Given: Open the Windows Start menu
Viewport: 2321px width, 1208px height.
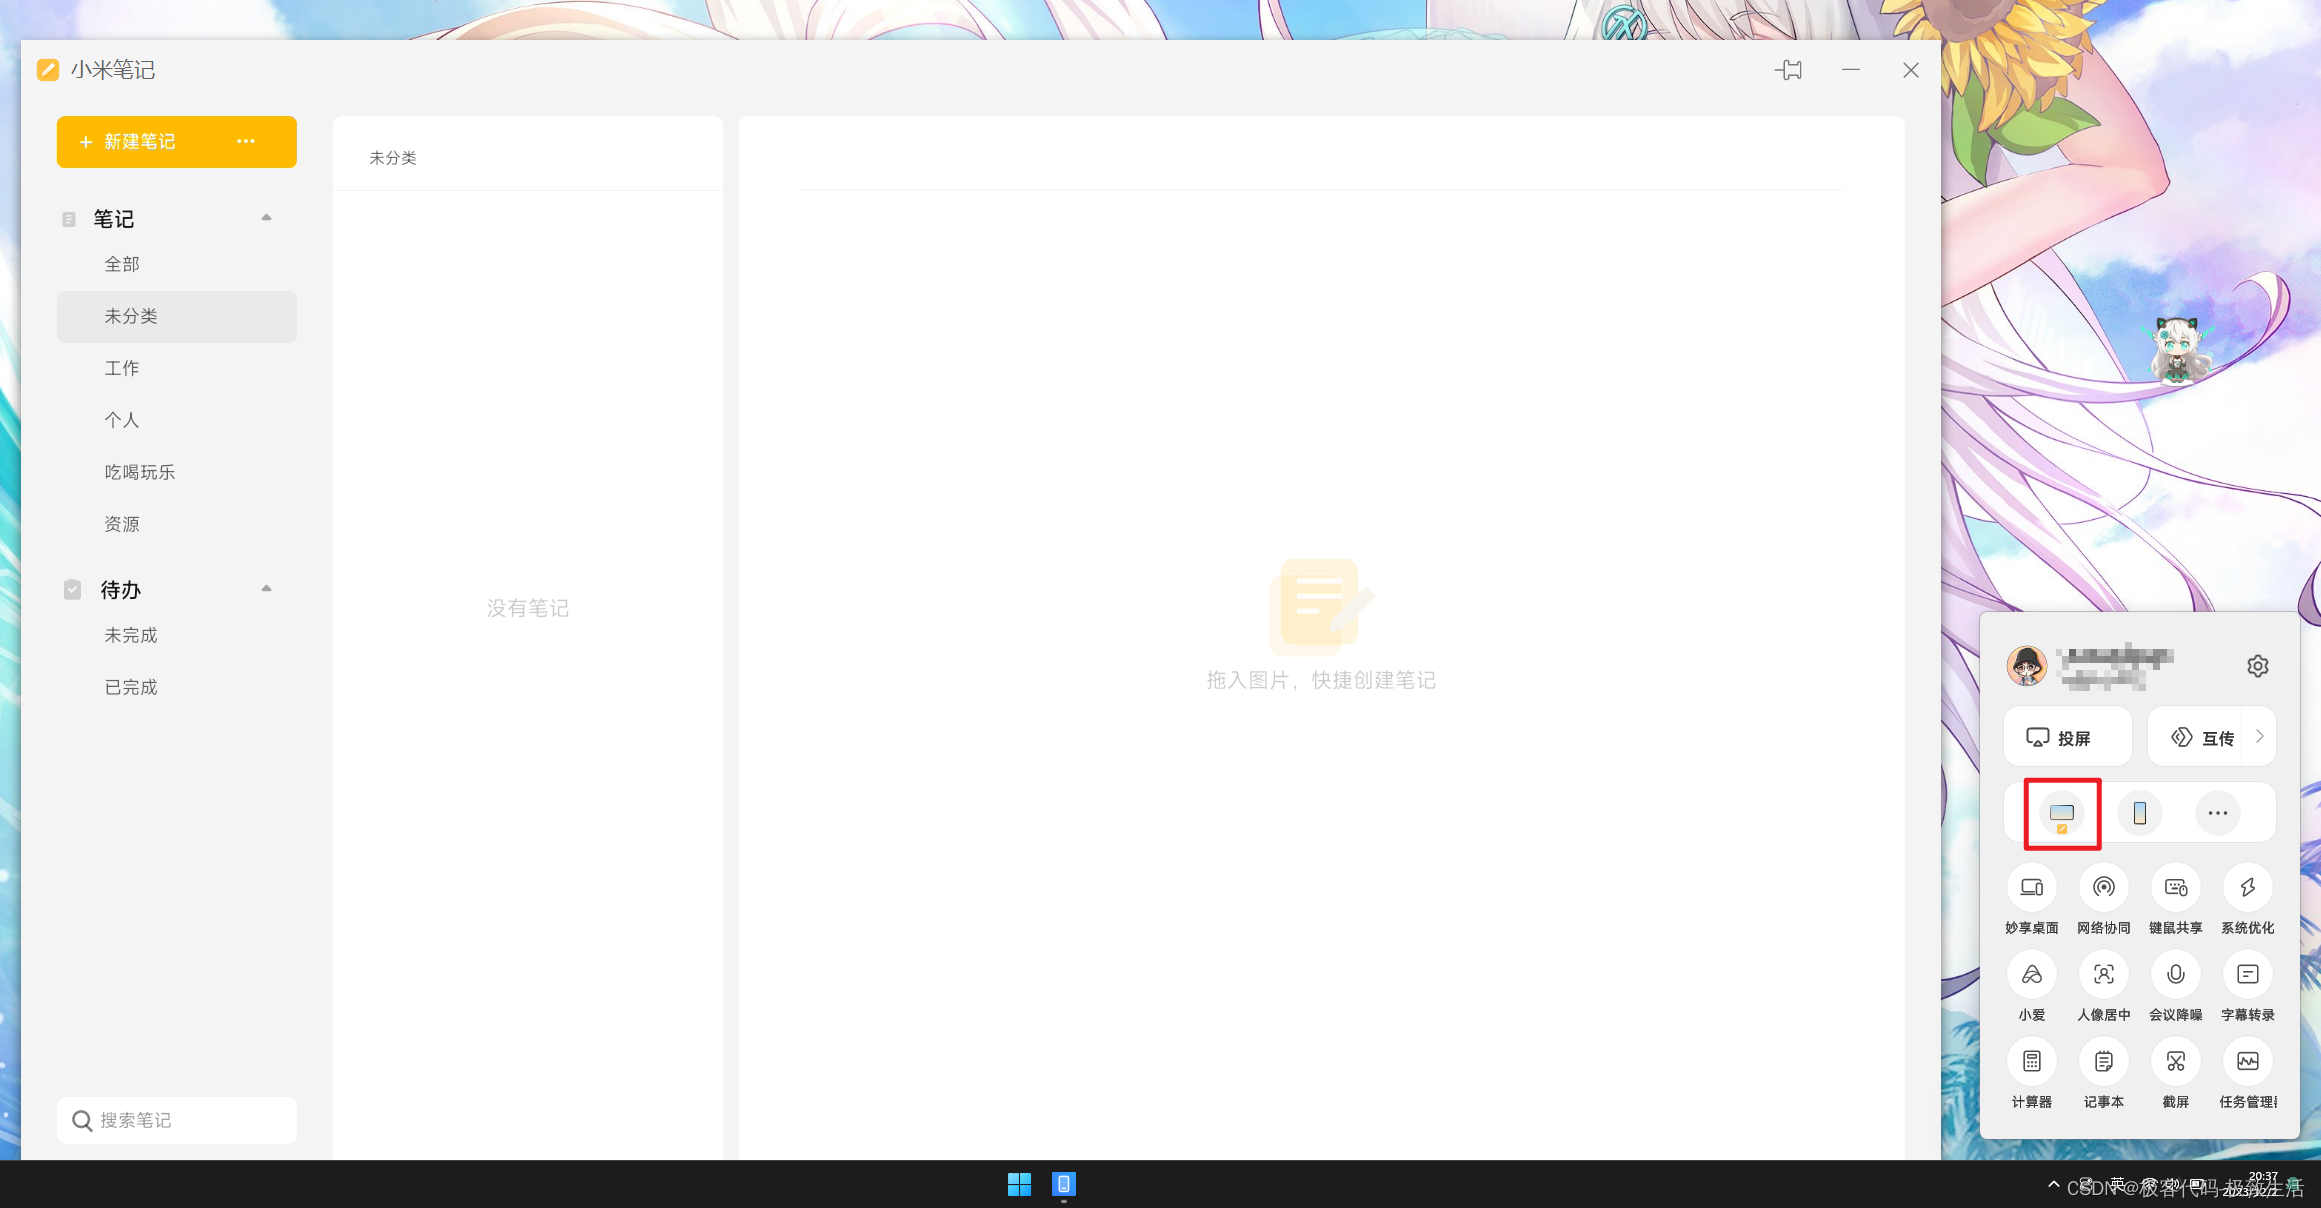Looking at the screenshot, I should [x=1019, y=1185].
